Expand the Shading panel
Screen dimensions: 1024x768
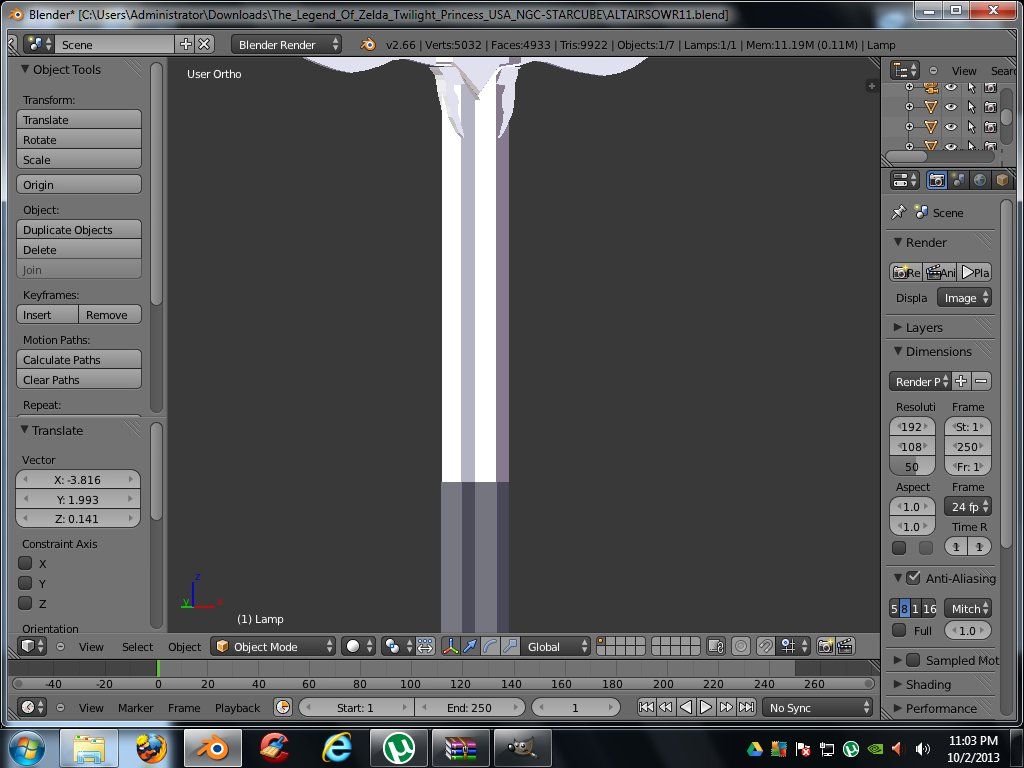(927, 684)
